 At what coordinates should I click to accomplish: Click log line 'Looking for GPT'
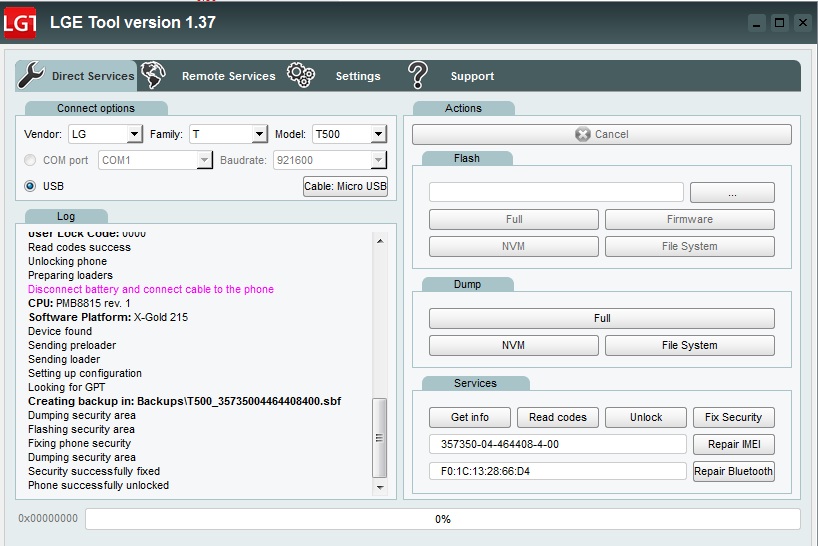tap(67, 387)
